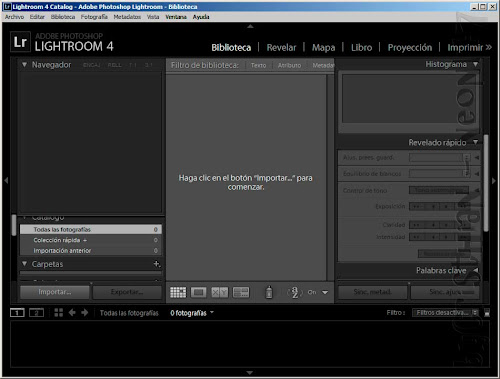Open the Ventana menu
This screenshot has width=500, height=379.
click(176, 17)
